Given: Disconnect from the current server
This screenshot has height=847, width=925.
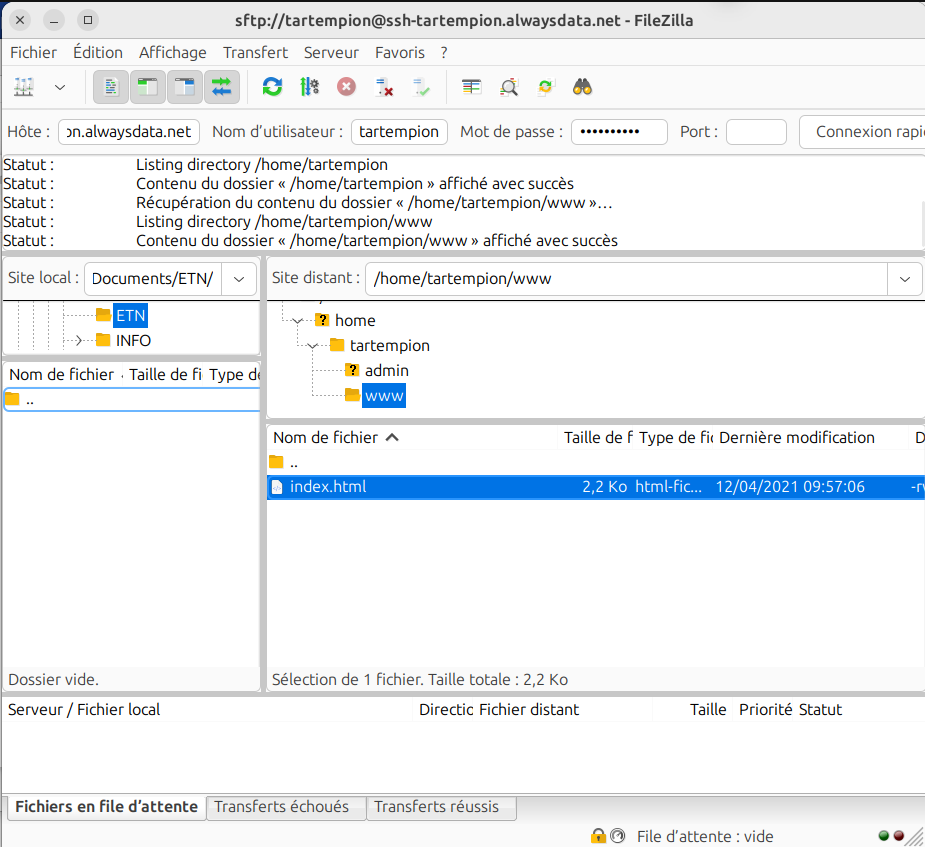Looking at the screenshot, I should [x=384, y=88].
